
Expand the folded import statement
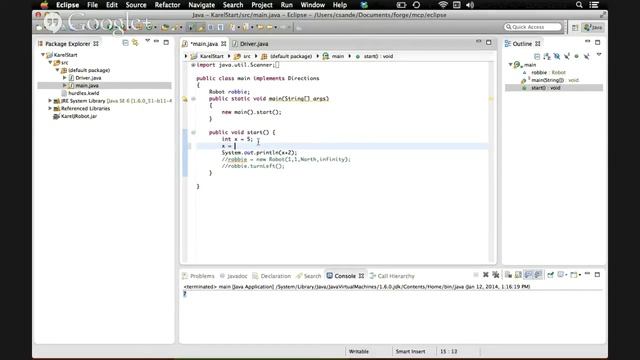(193, 65)
